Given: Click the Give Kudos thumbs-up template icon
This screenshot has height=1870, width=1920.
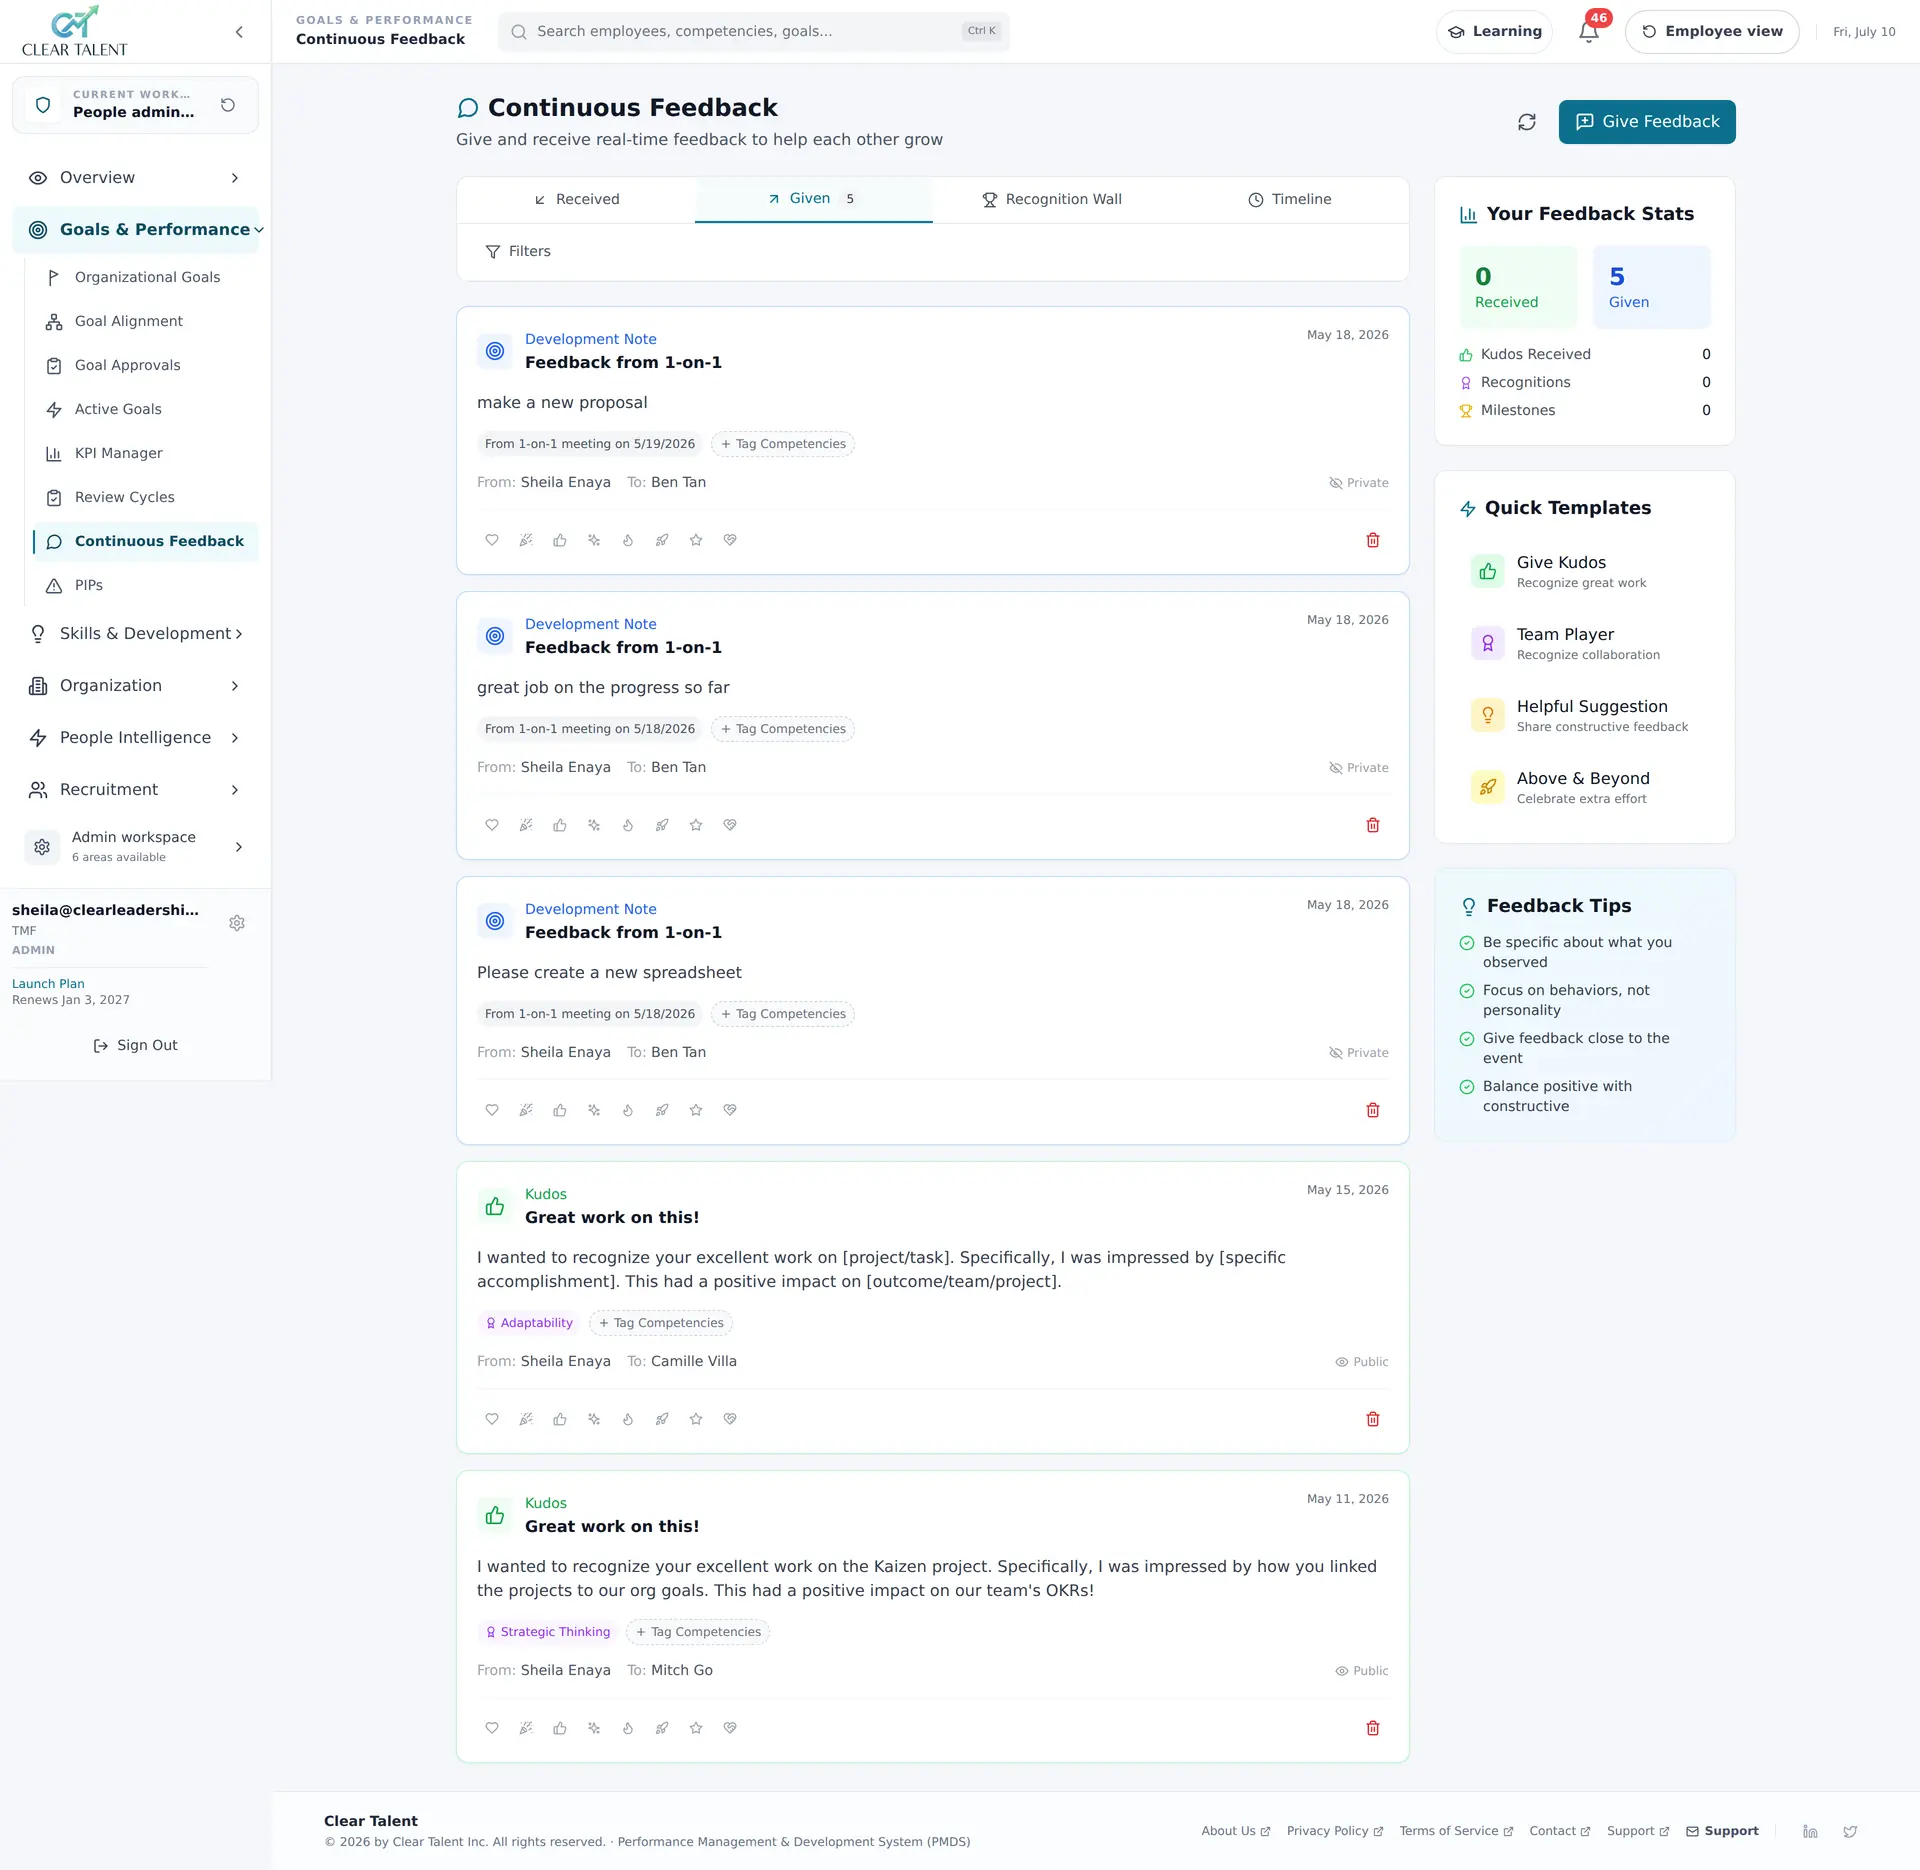Looking at the screenshot, I should [1488, 571].
